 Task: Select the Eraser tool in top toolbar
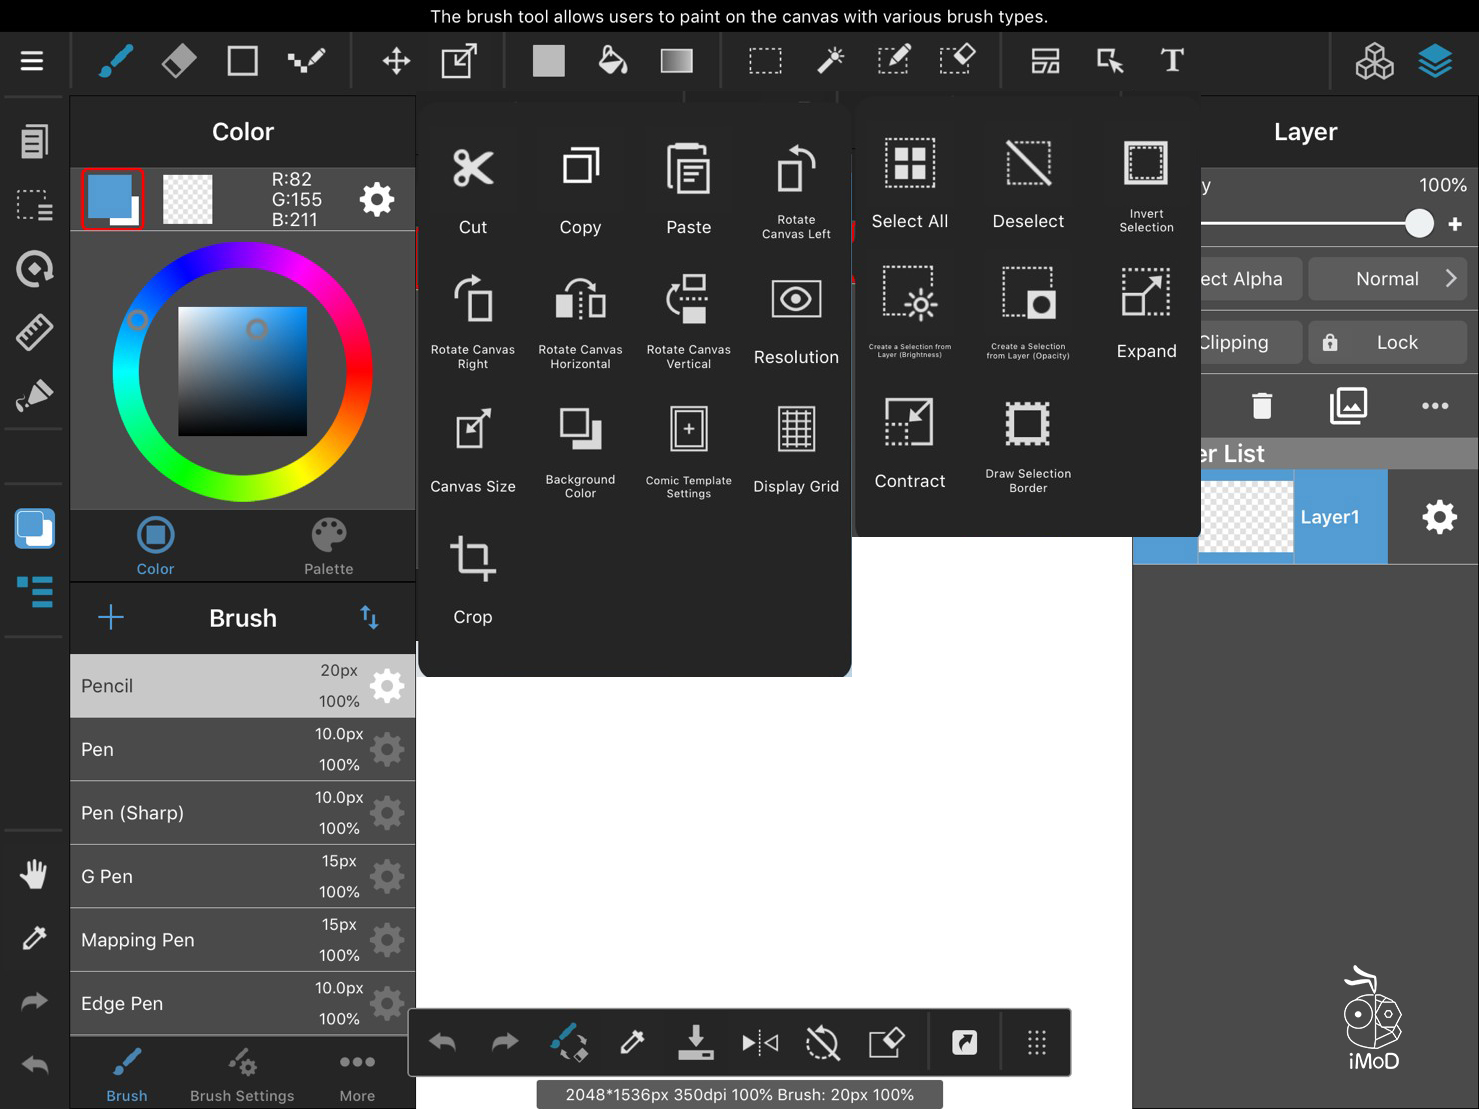[179, 61]
